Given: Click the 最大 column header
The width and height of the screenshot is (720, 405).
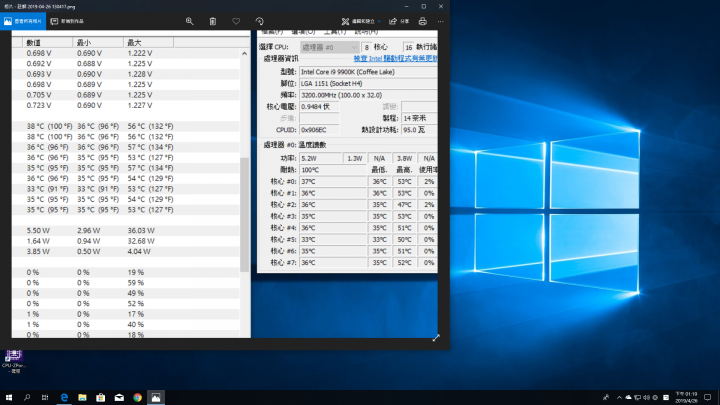Looking at the screenshot, I should (x=148, y=43).
